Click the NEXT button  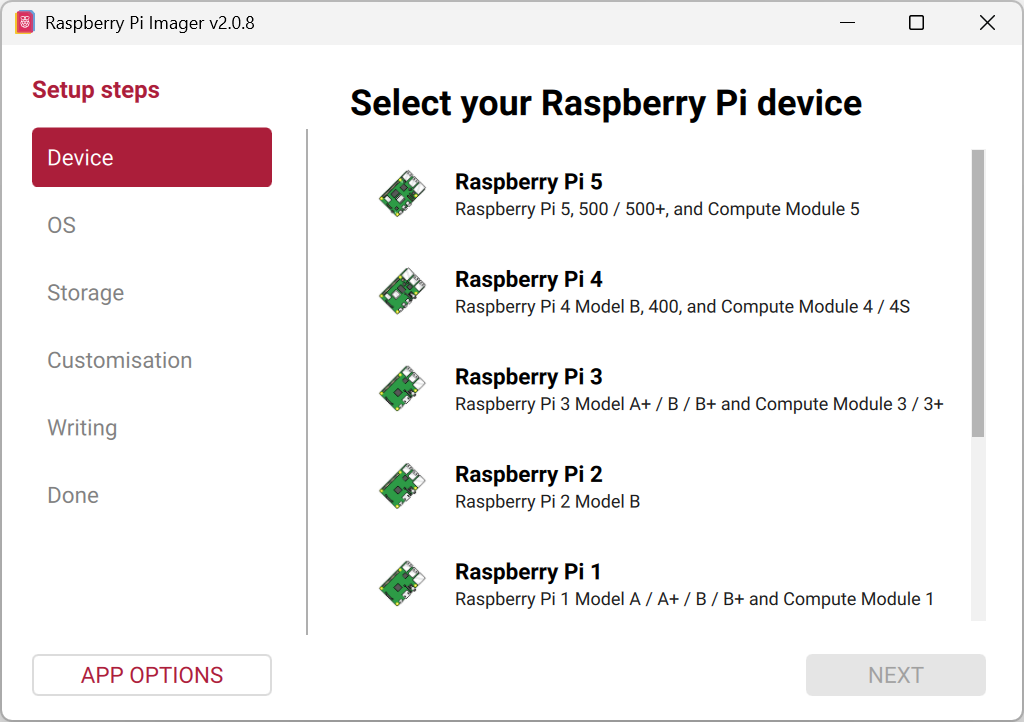[895, 675]
